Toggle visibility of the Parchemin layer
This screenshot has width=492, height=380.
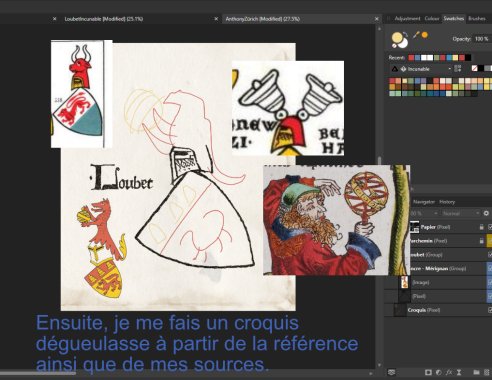pos(490,241)
